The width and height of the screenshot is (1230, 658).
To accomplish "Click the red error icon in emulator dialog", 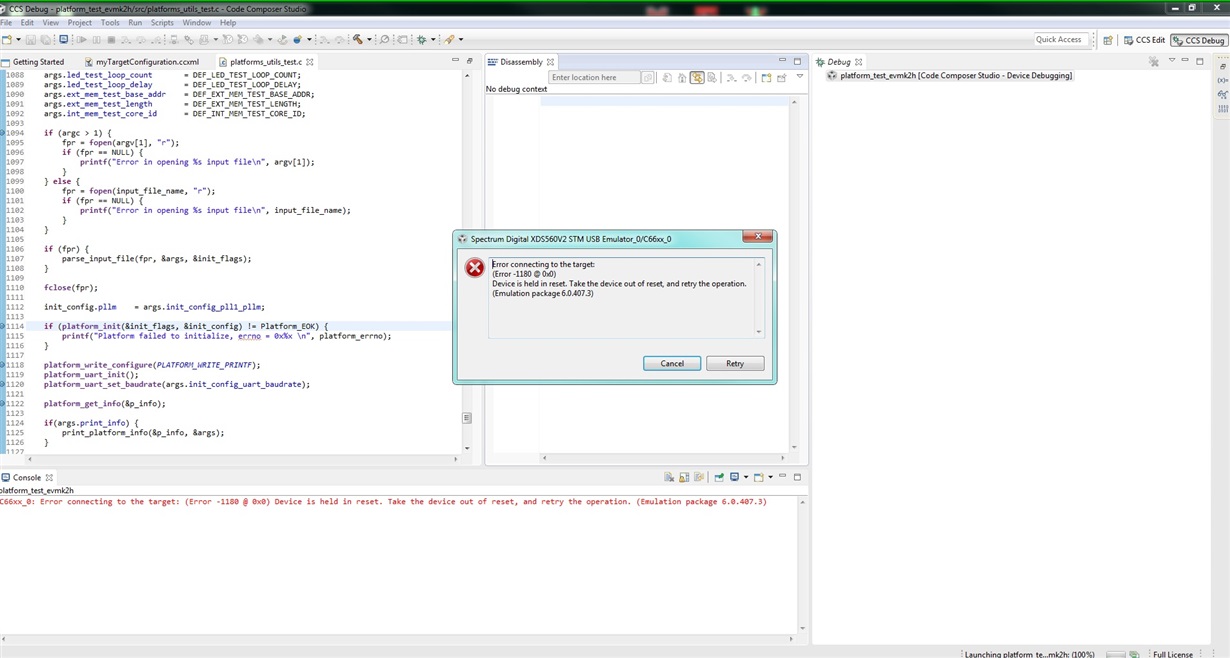I will tap(474, 268).
